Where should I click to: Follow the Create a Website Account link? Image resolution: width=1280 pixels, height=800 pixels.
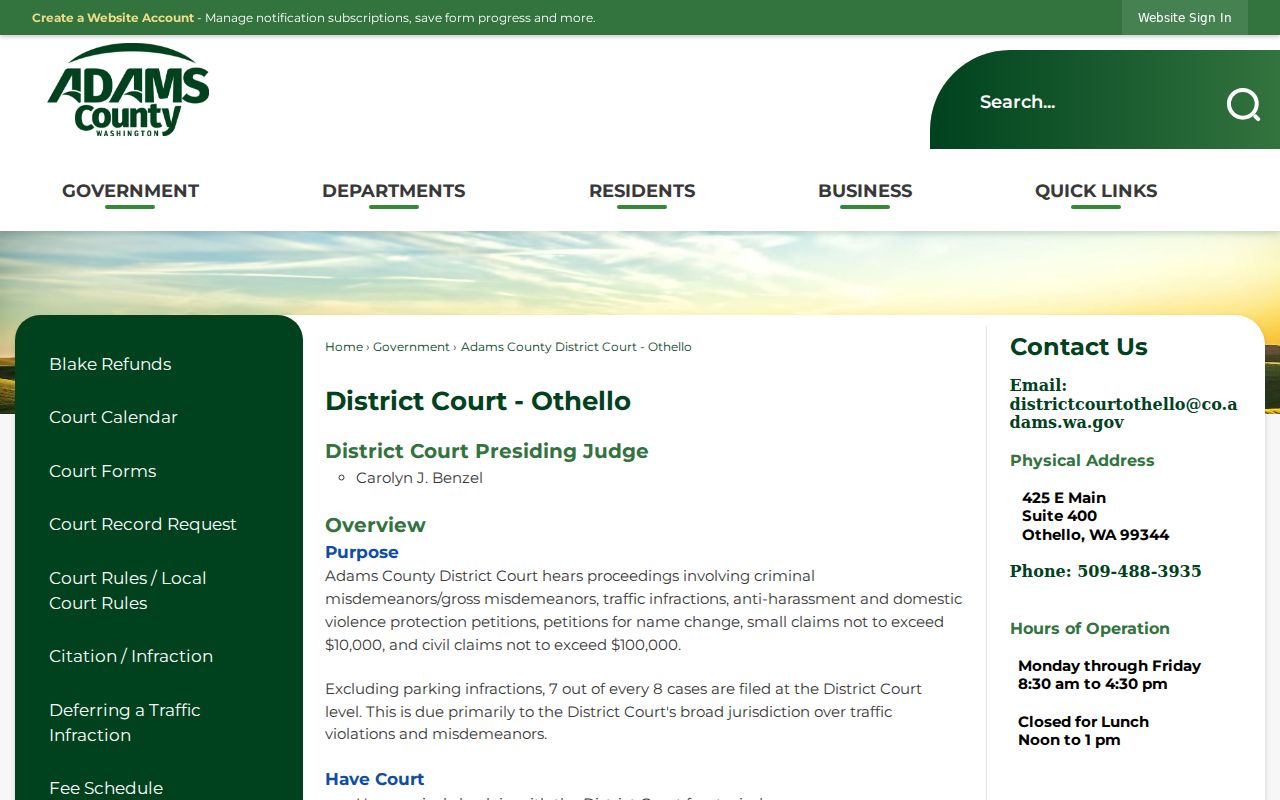(x=113, y=18)
